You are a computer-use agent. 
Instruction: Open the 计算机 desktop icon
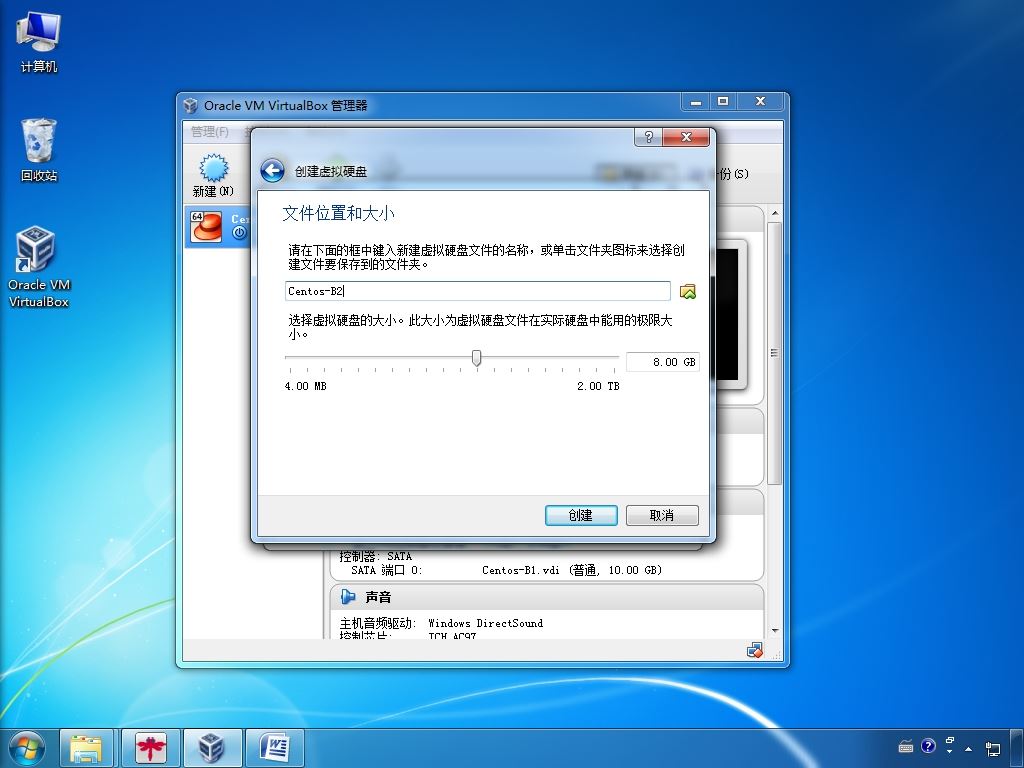click(39, 41)
